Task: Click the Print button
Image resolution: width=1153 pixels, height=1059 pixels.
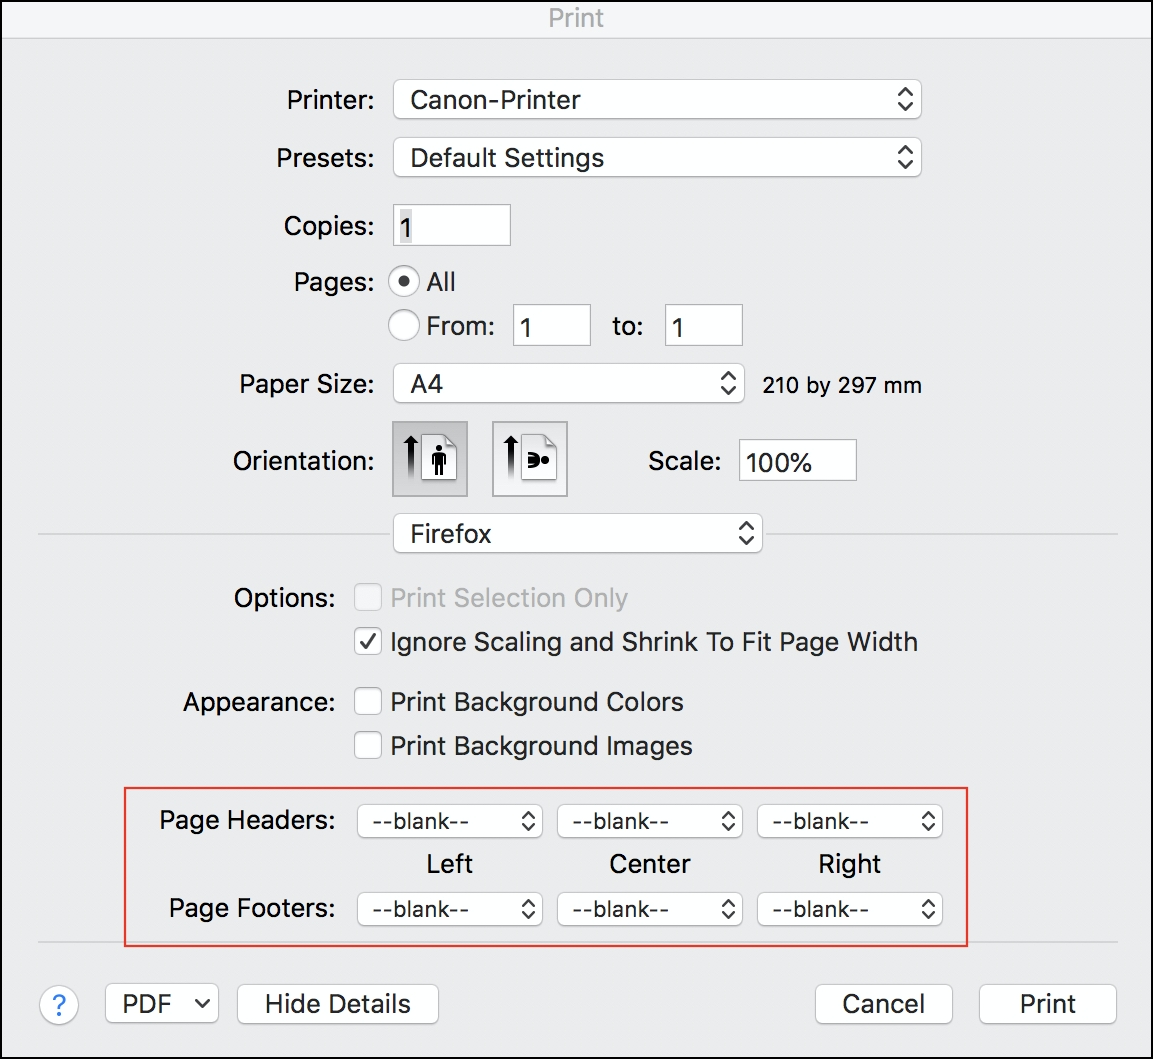Action: [1047, 1004]
